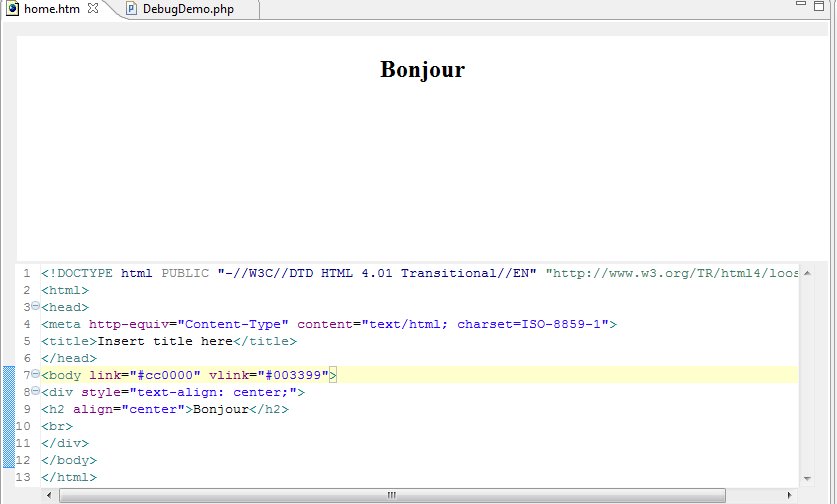Click the vlink="#003399" attribute
This screenshot has width=837, height=504.
click(269, 375)
